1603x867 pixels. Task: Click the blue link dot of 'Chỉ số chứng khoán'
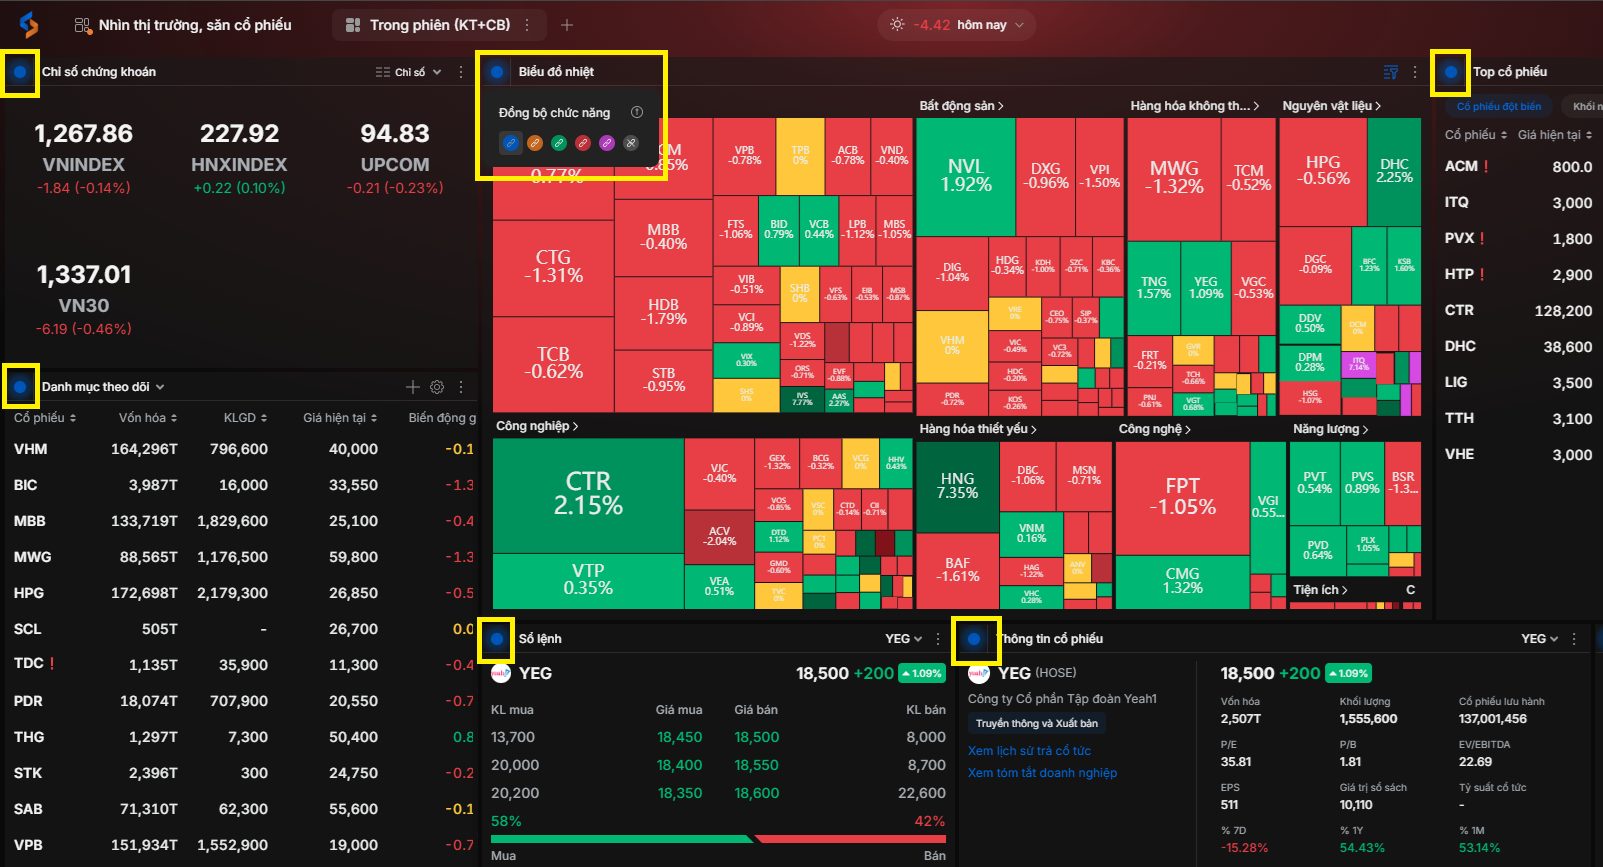click(20, 72)
